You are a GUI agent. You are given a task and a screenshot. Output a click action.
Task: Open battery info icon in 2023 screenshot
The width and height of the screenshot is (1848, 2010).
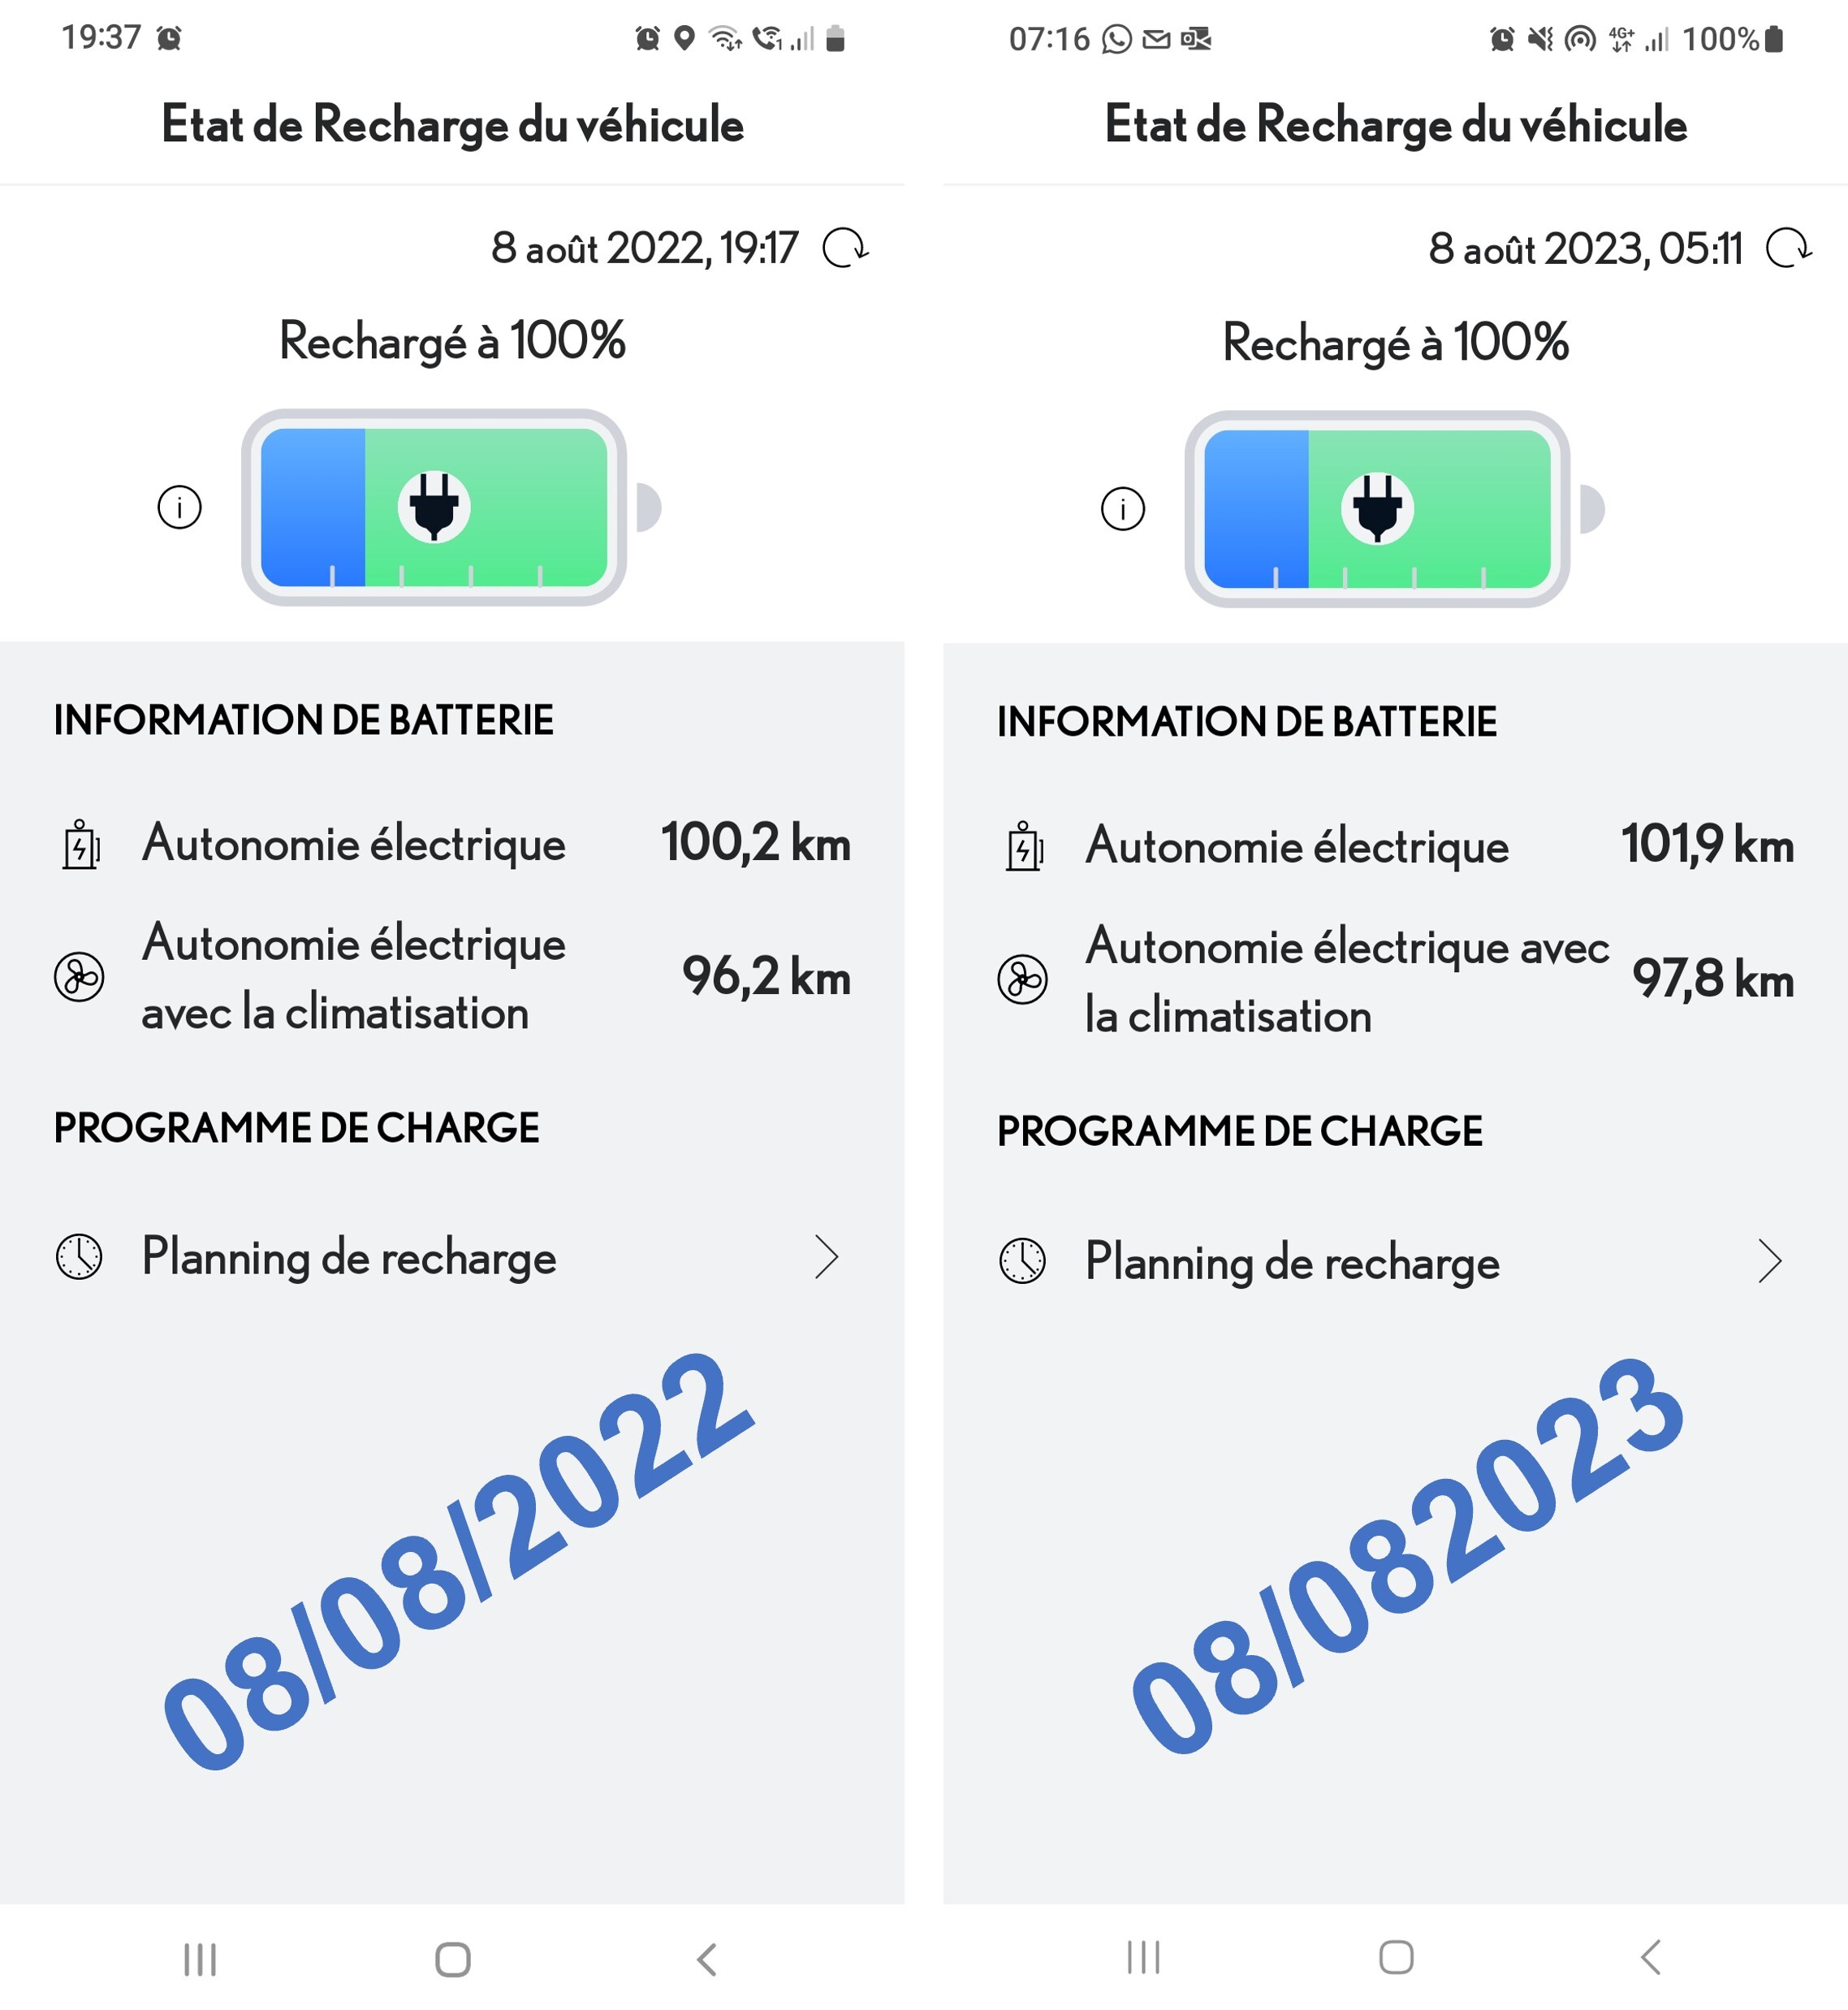coord(1122,509)
